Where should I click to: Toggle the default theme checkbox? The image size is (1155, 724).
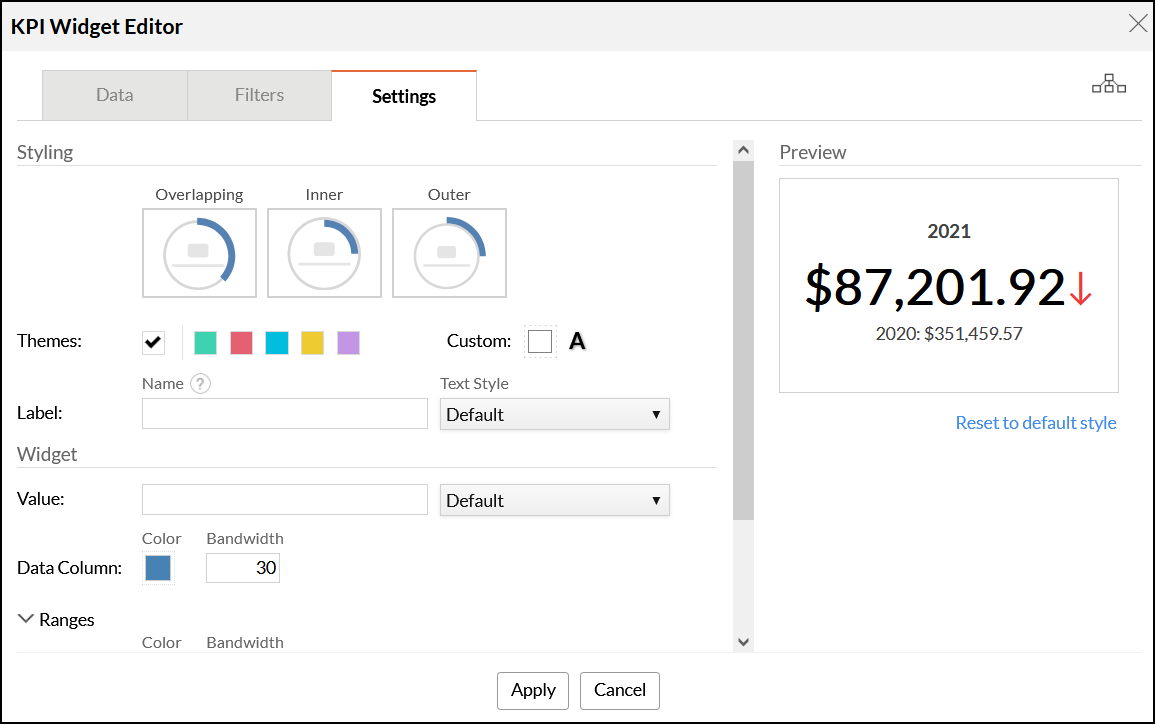click(x=153, y=342)
